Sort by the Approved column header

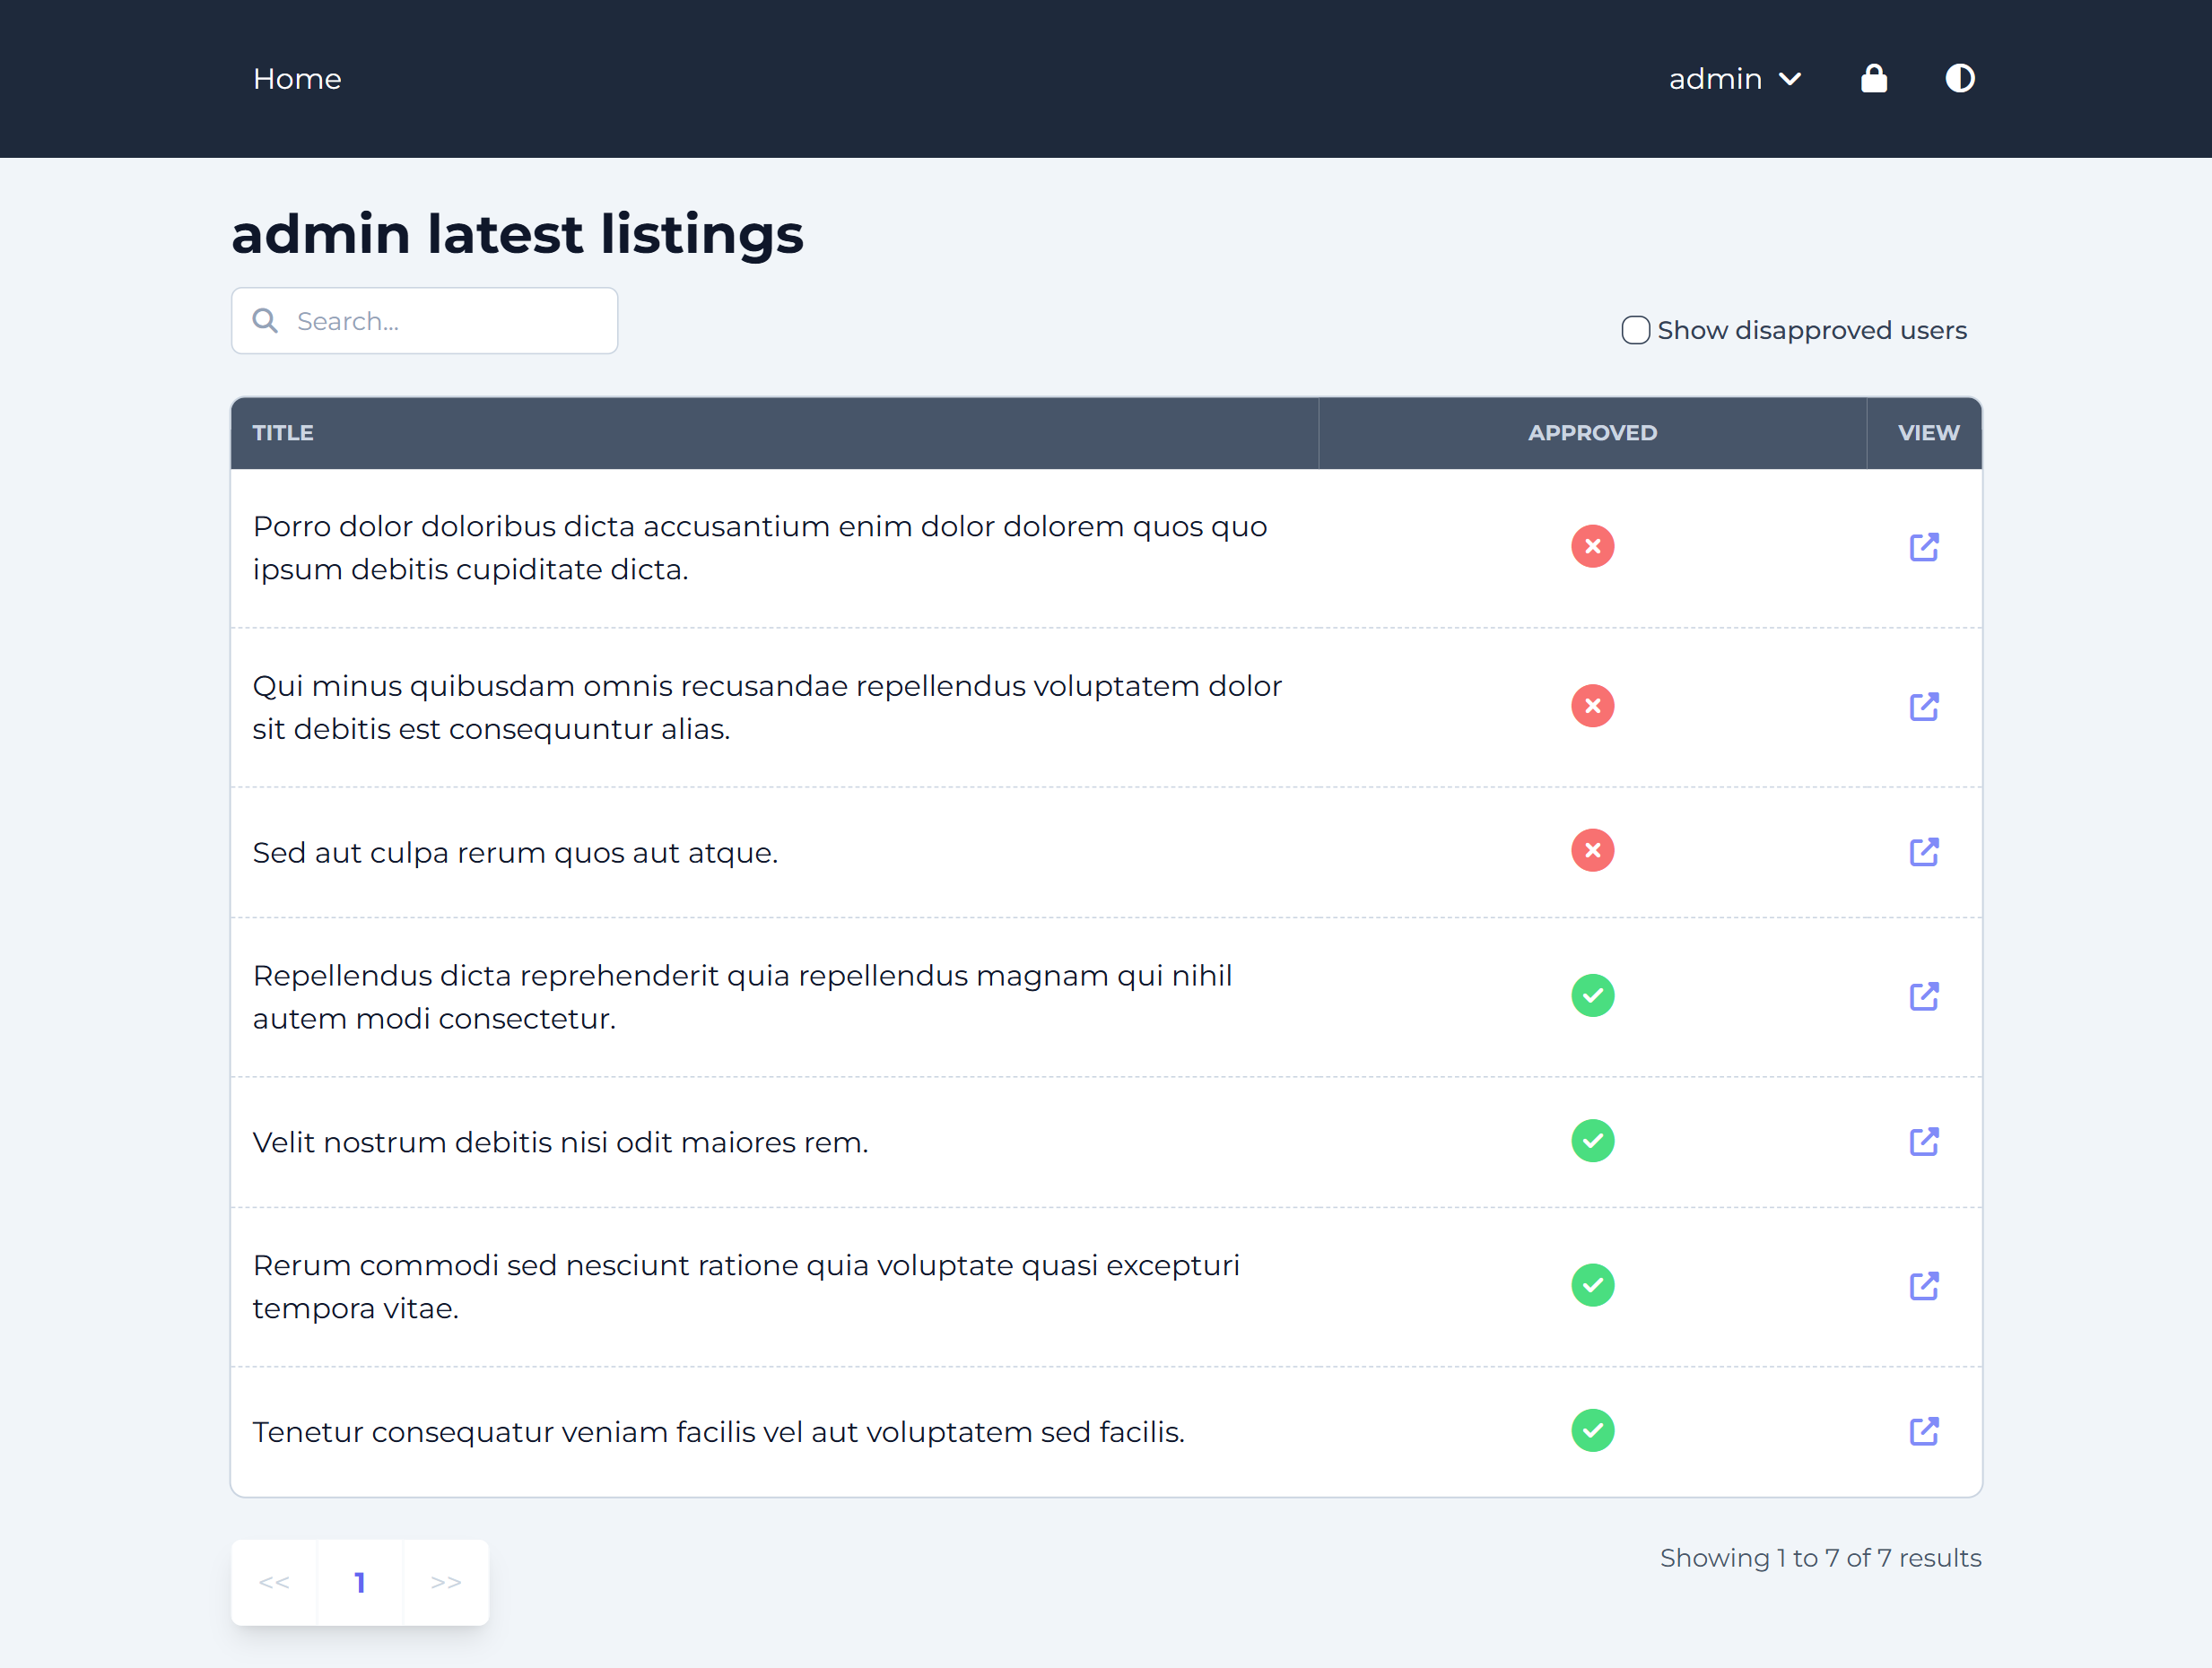[x=1592, y=433]
